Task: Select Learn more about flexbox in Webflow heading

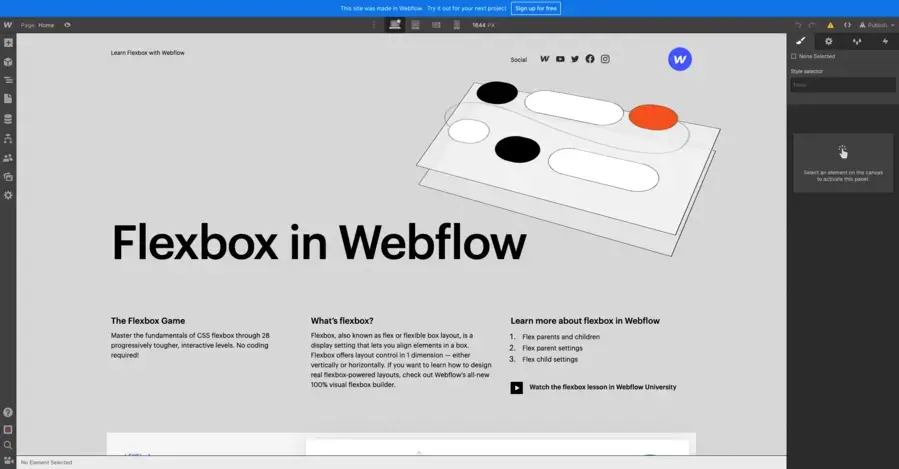Action: (x=585, y=321)
